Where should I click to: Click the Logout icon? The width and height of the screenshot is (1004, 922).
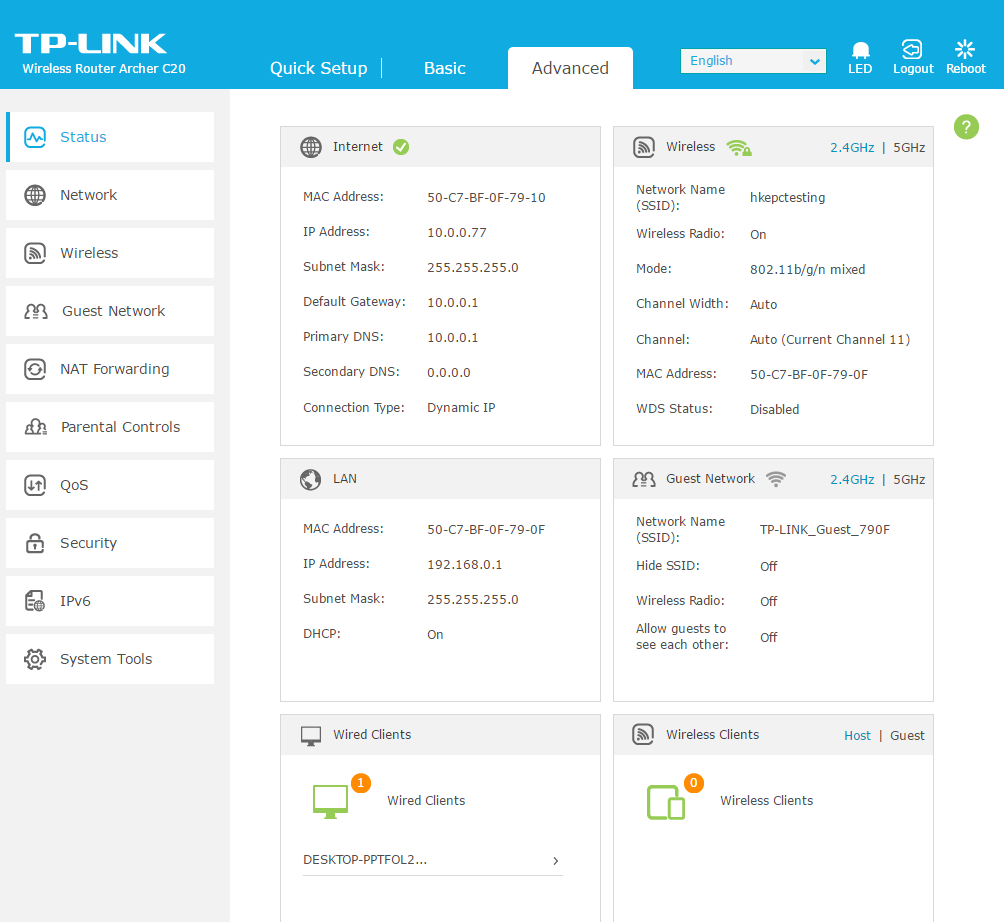click(x=912, y=49)
